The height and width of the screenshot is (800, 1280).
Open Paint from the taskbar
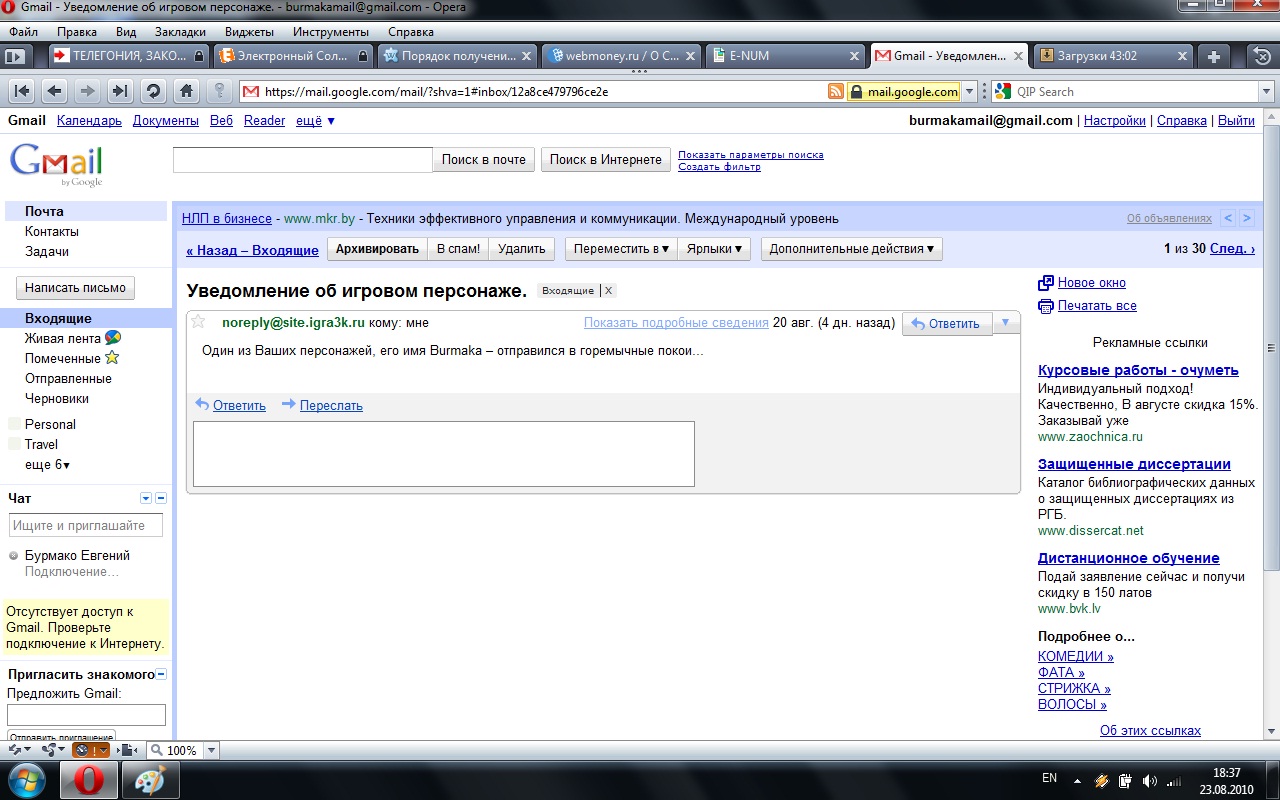[151, 780]
